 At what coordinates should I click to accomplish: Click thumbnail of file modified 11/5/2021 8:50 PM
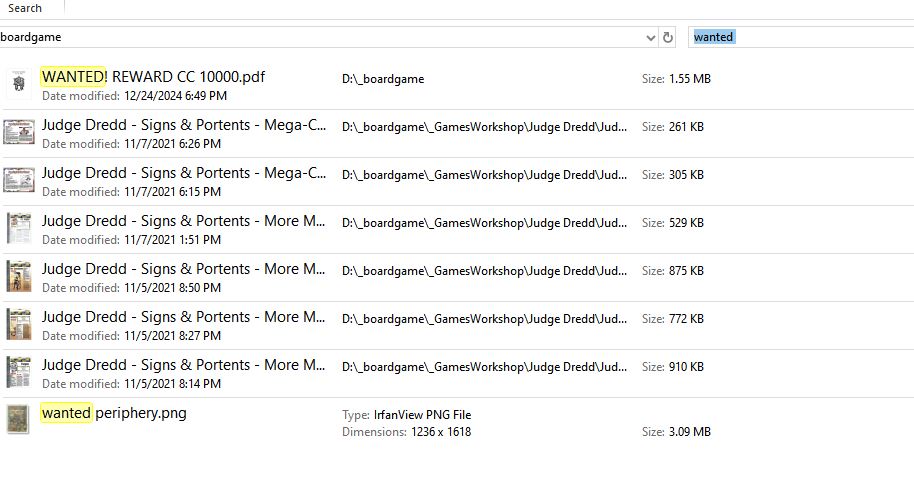pyautogui.click(x=19, y=276)
